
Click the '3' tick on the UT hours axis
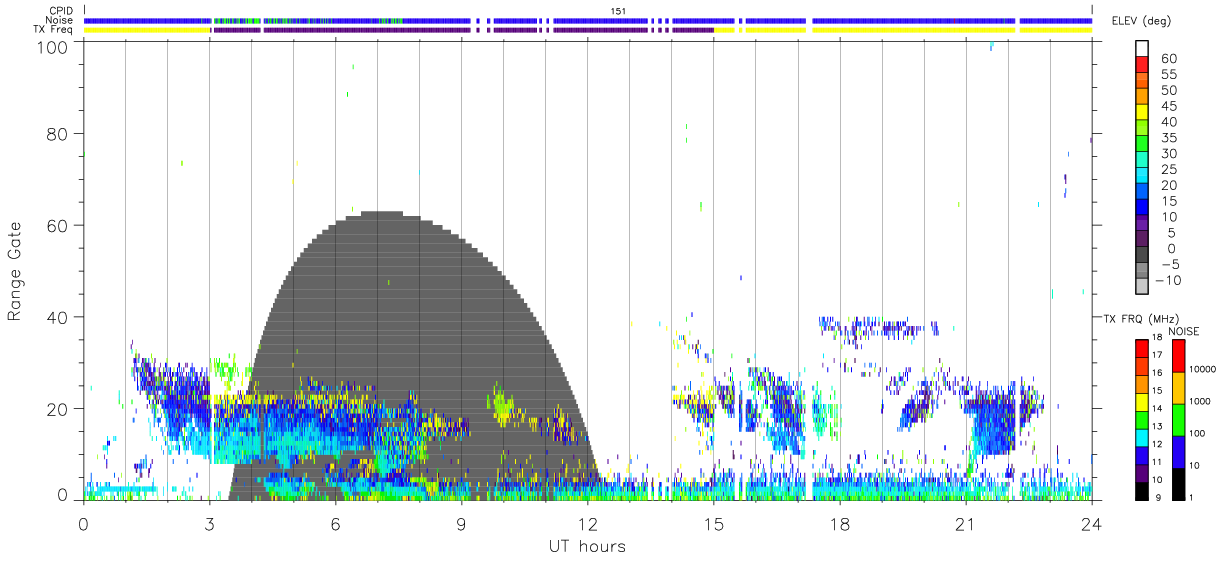(209, 524)
